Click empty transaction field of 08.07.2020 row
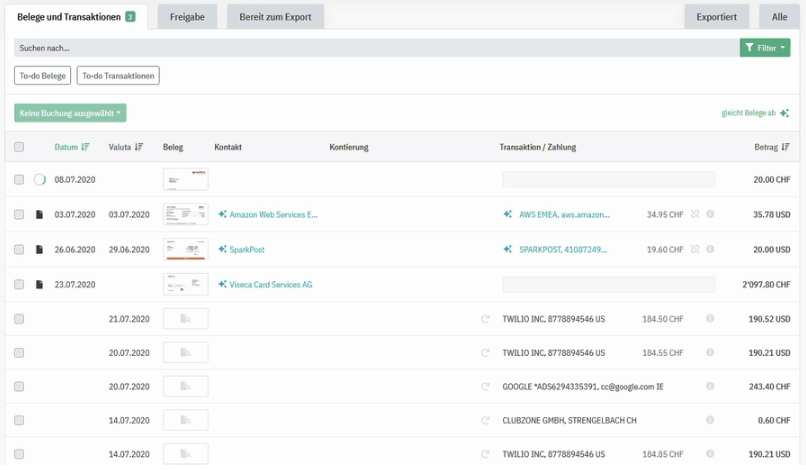 [x=609, y=179]
